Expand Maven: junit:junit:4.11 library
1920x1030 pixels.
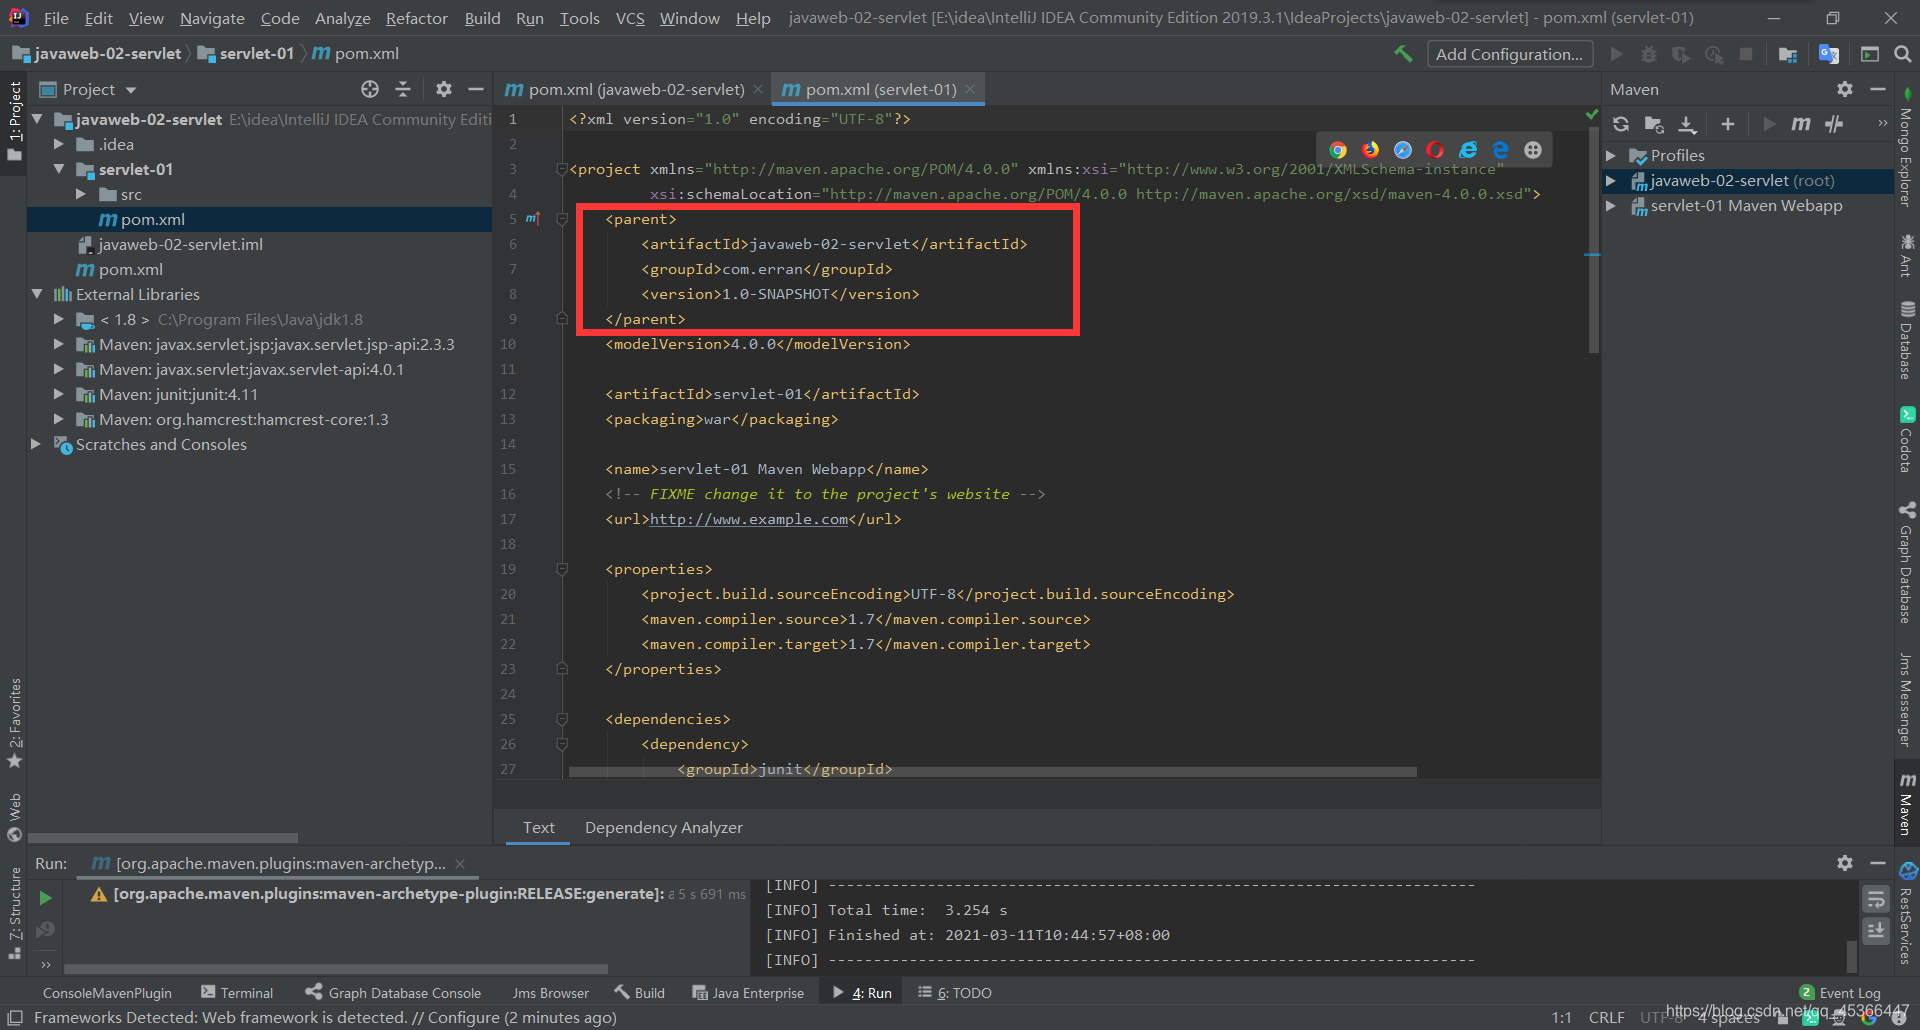[x=59, y=394]
